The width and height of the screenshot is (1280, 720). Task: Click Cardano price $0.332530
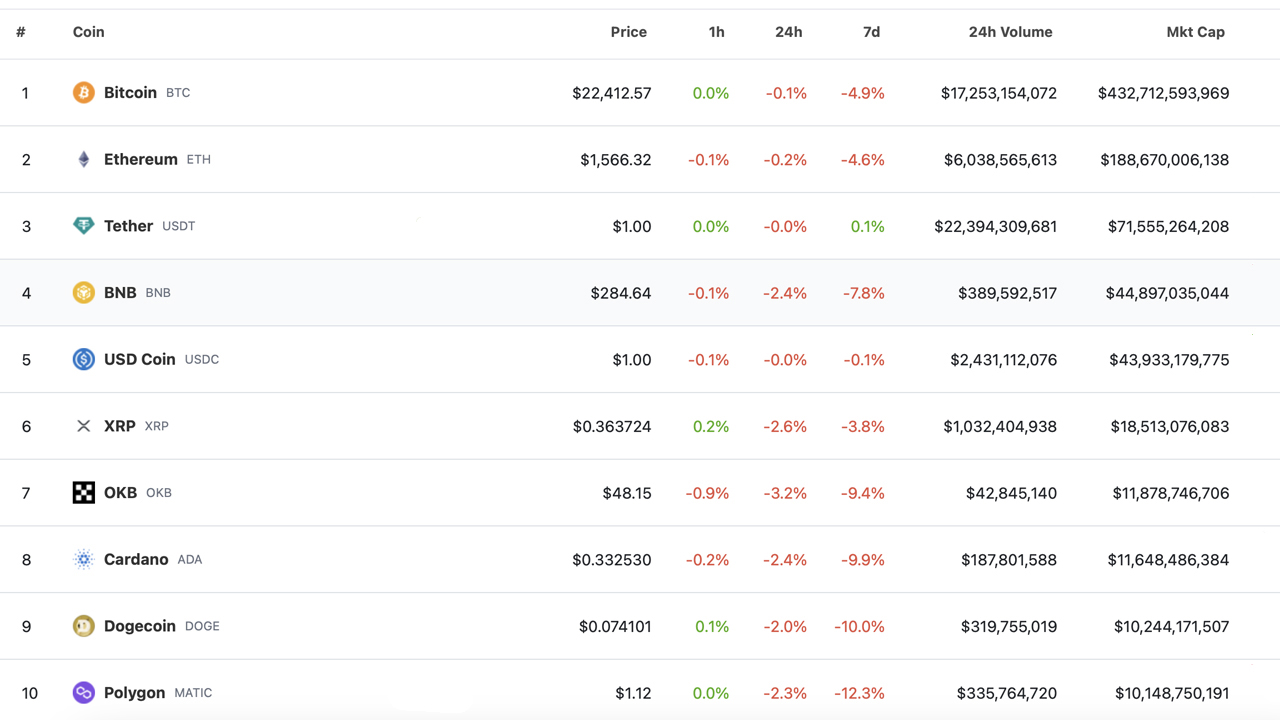(x=612, y=560)
